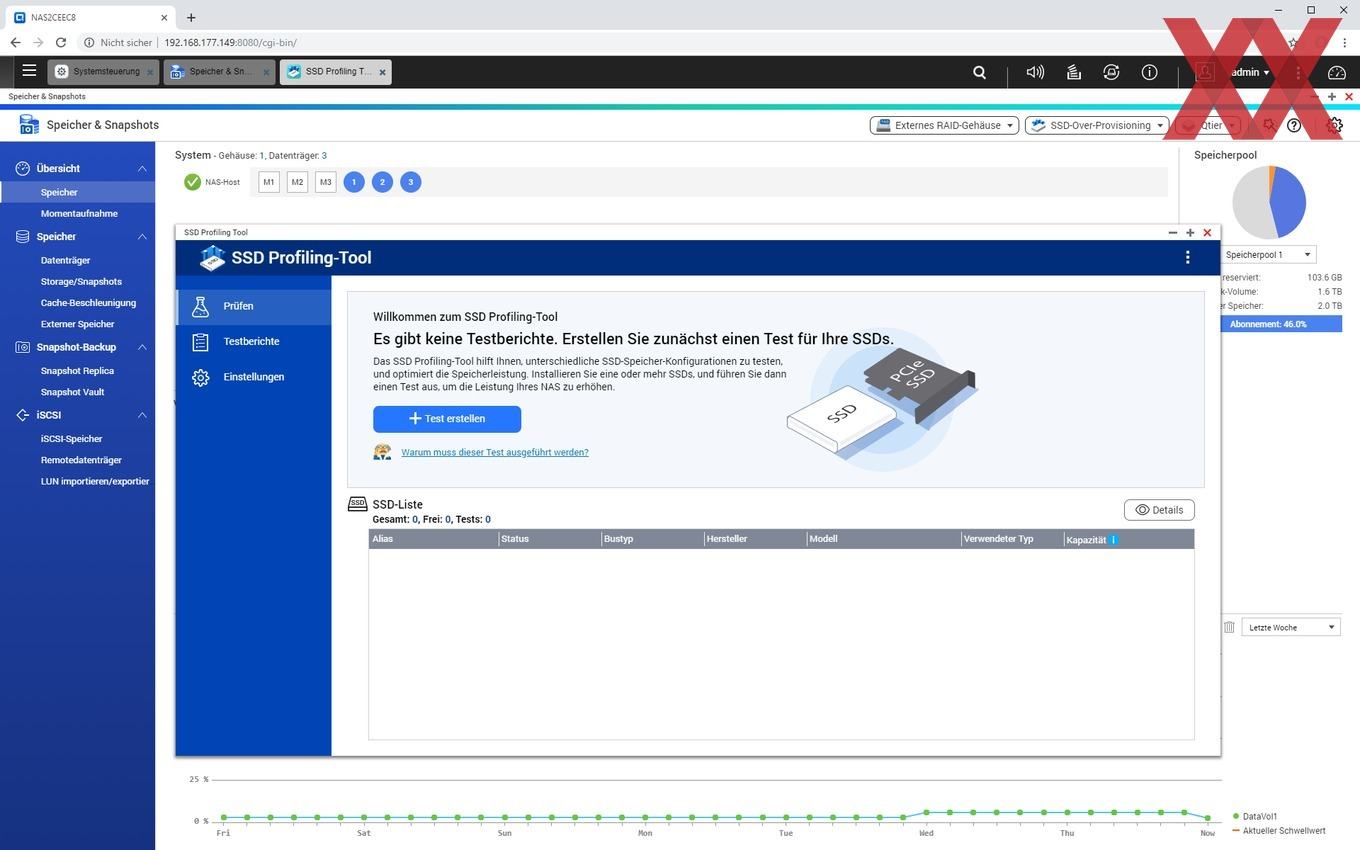The width and height of the screenshot is (1360, 850).
Task: Sort SSD list by Bustyp column
Action: 652,539
